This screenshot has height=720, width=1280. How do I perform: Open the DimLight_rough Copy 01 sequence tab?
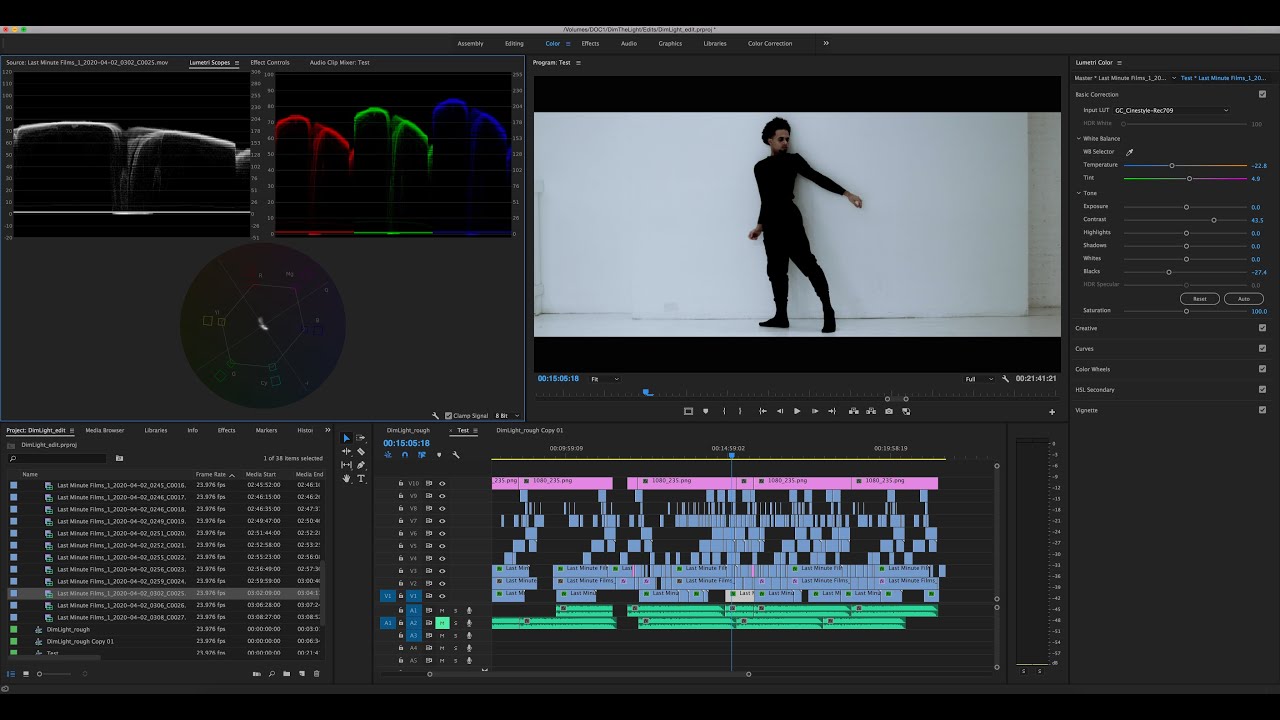pyautogui.click(x=530, y=430)
